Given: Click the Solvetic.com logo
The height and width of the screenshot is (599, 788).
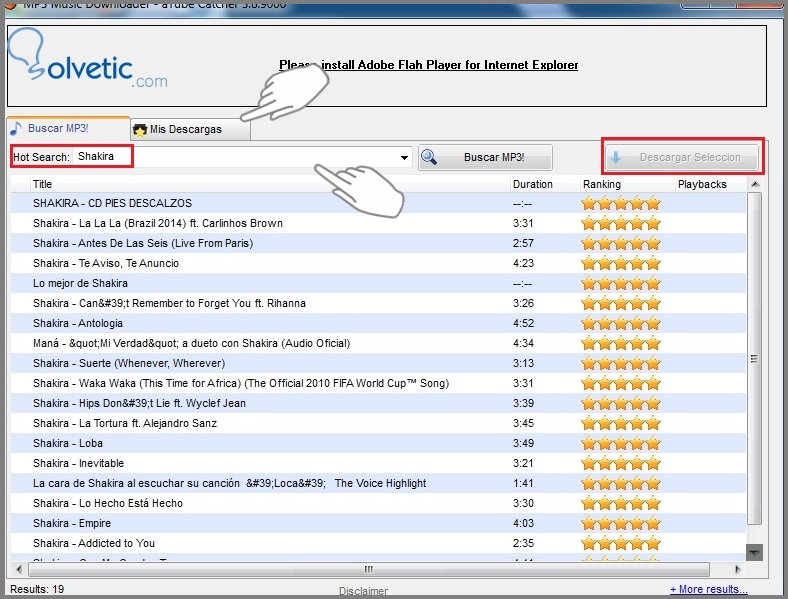Looking at the screenshot, I should coord(88,59).
